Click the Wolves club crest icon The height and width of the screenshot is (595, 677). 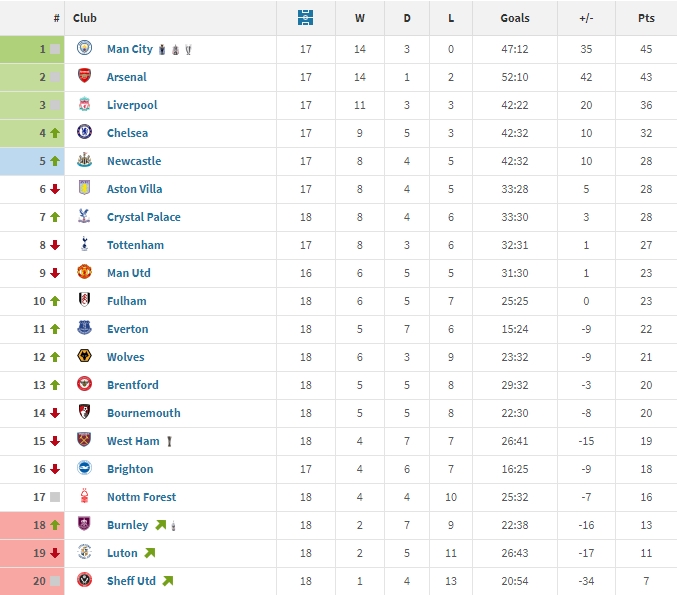click(84, 357)
